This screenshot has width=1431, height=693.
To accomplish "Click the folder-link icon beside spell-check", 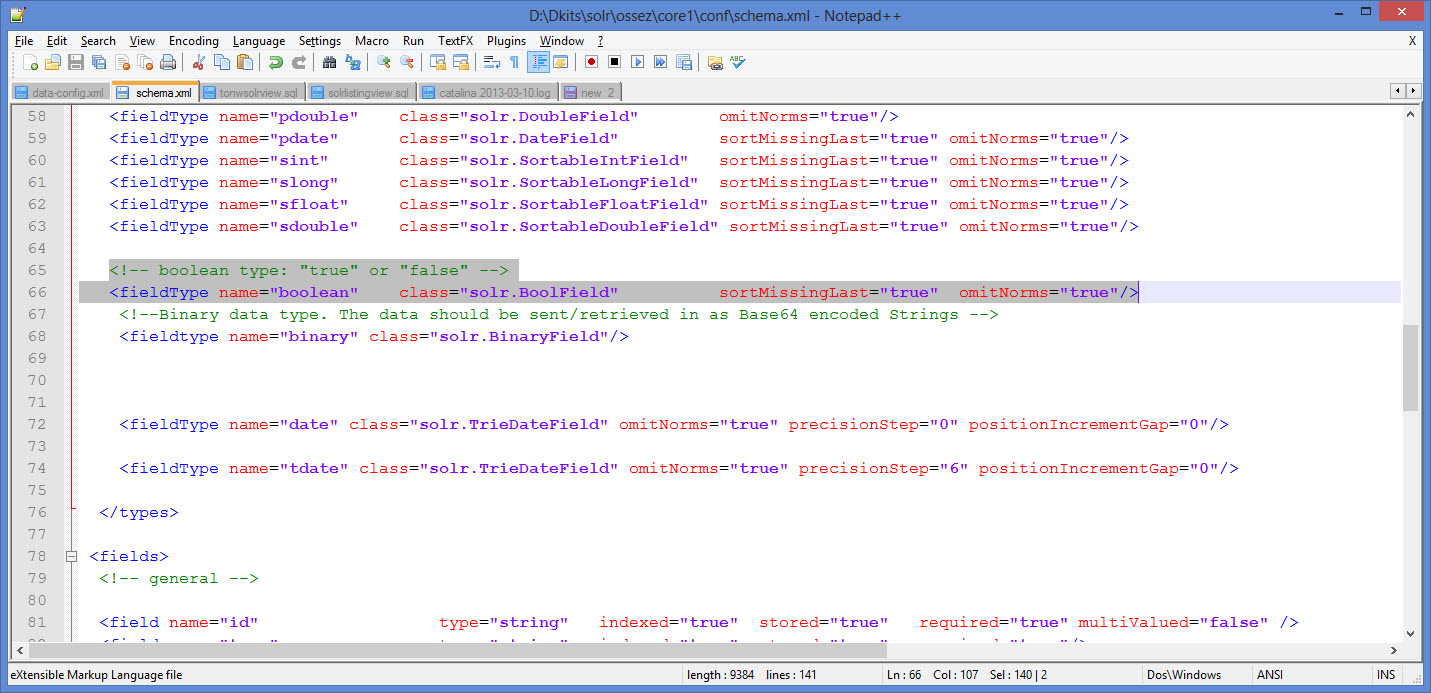I will pos(714,62).
